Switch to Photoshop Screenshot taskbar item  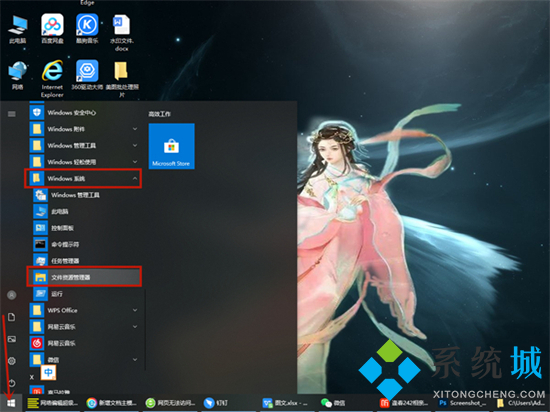tap(463, 403)
